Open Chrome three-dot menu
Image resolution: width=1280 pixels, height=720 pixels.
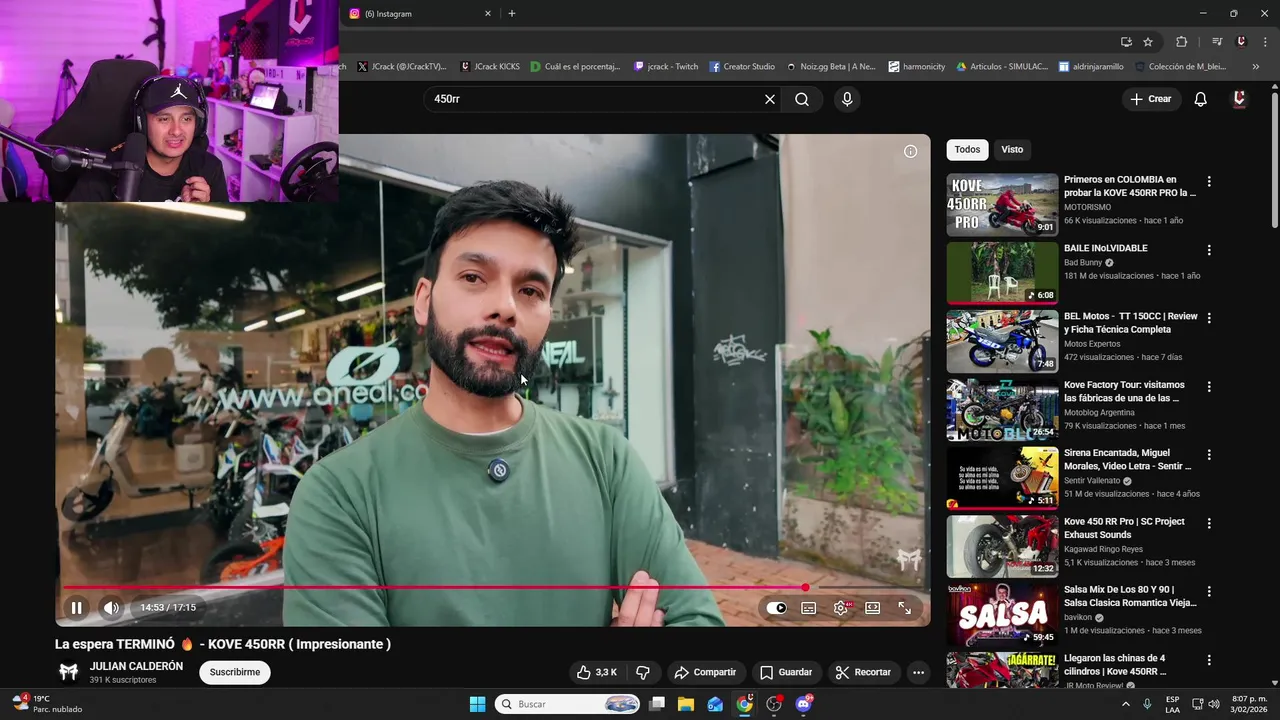tap(1264, 41)
